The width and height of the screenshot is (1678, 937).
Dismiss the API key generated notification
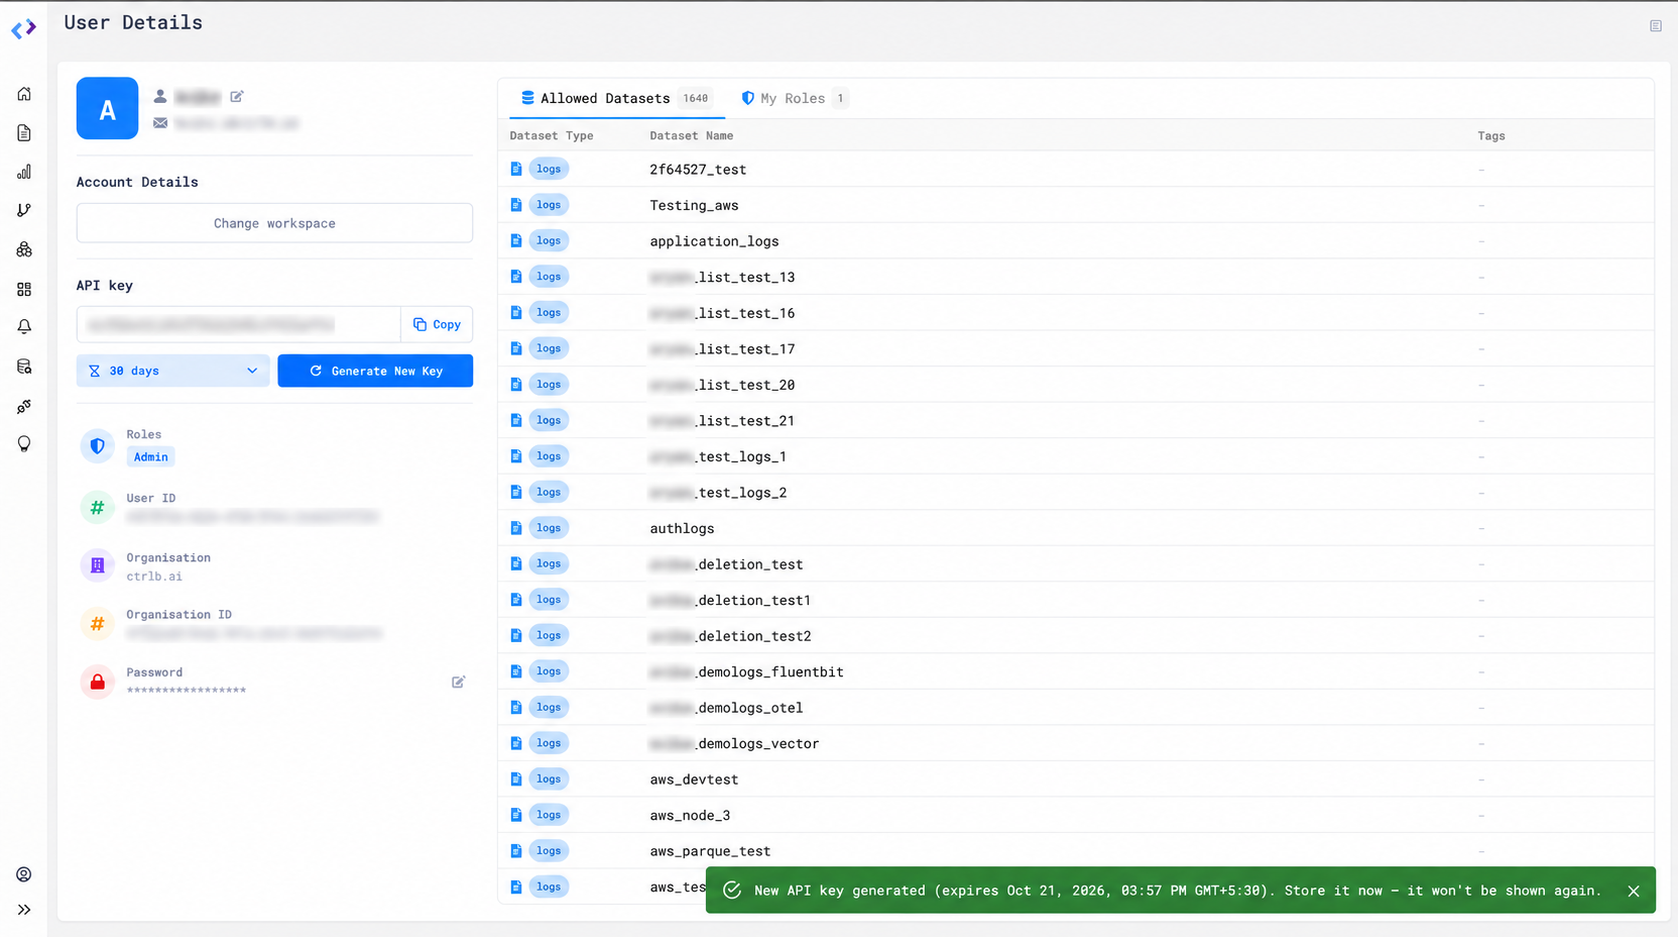click(1634, 891)
